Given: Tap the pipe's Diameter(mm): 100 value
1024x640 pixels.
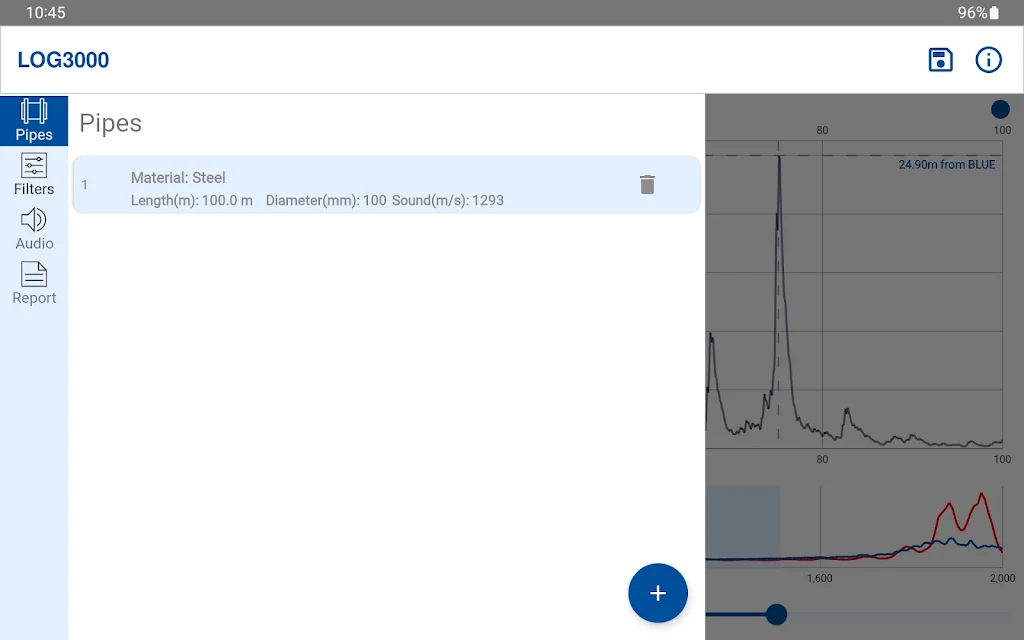Looking at the screenshot, I should pos(326,200).
